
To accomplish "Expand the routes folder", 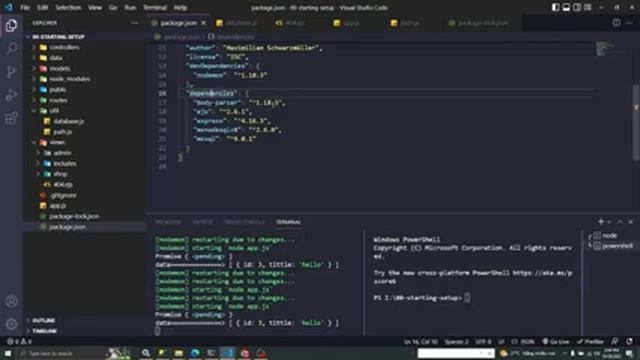I will pos(58,100).
